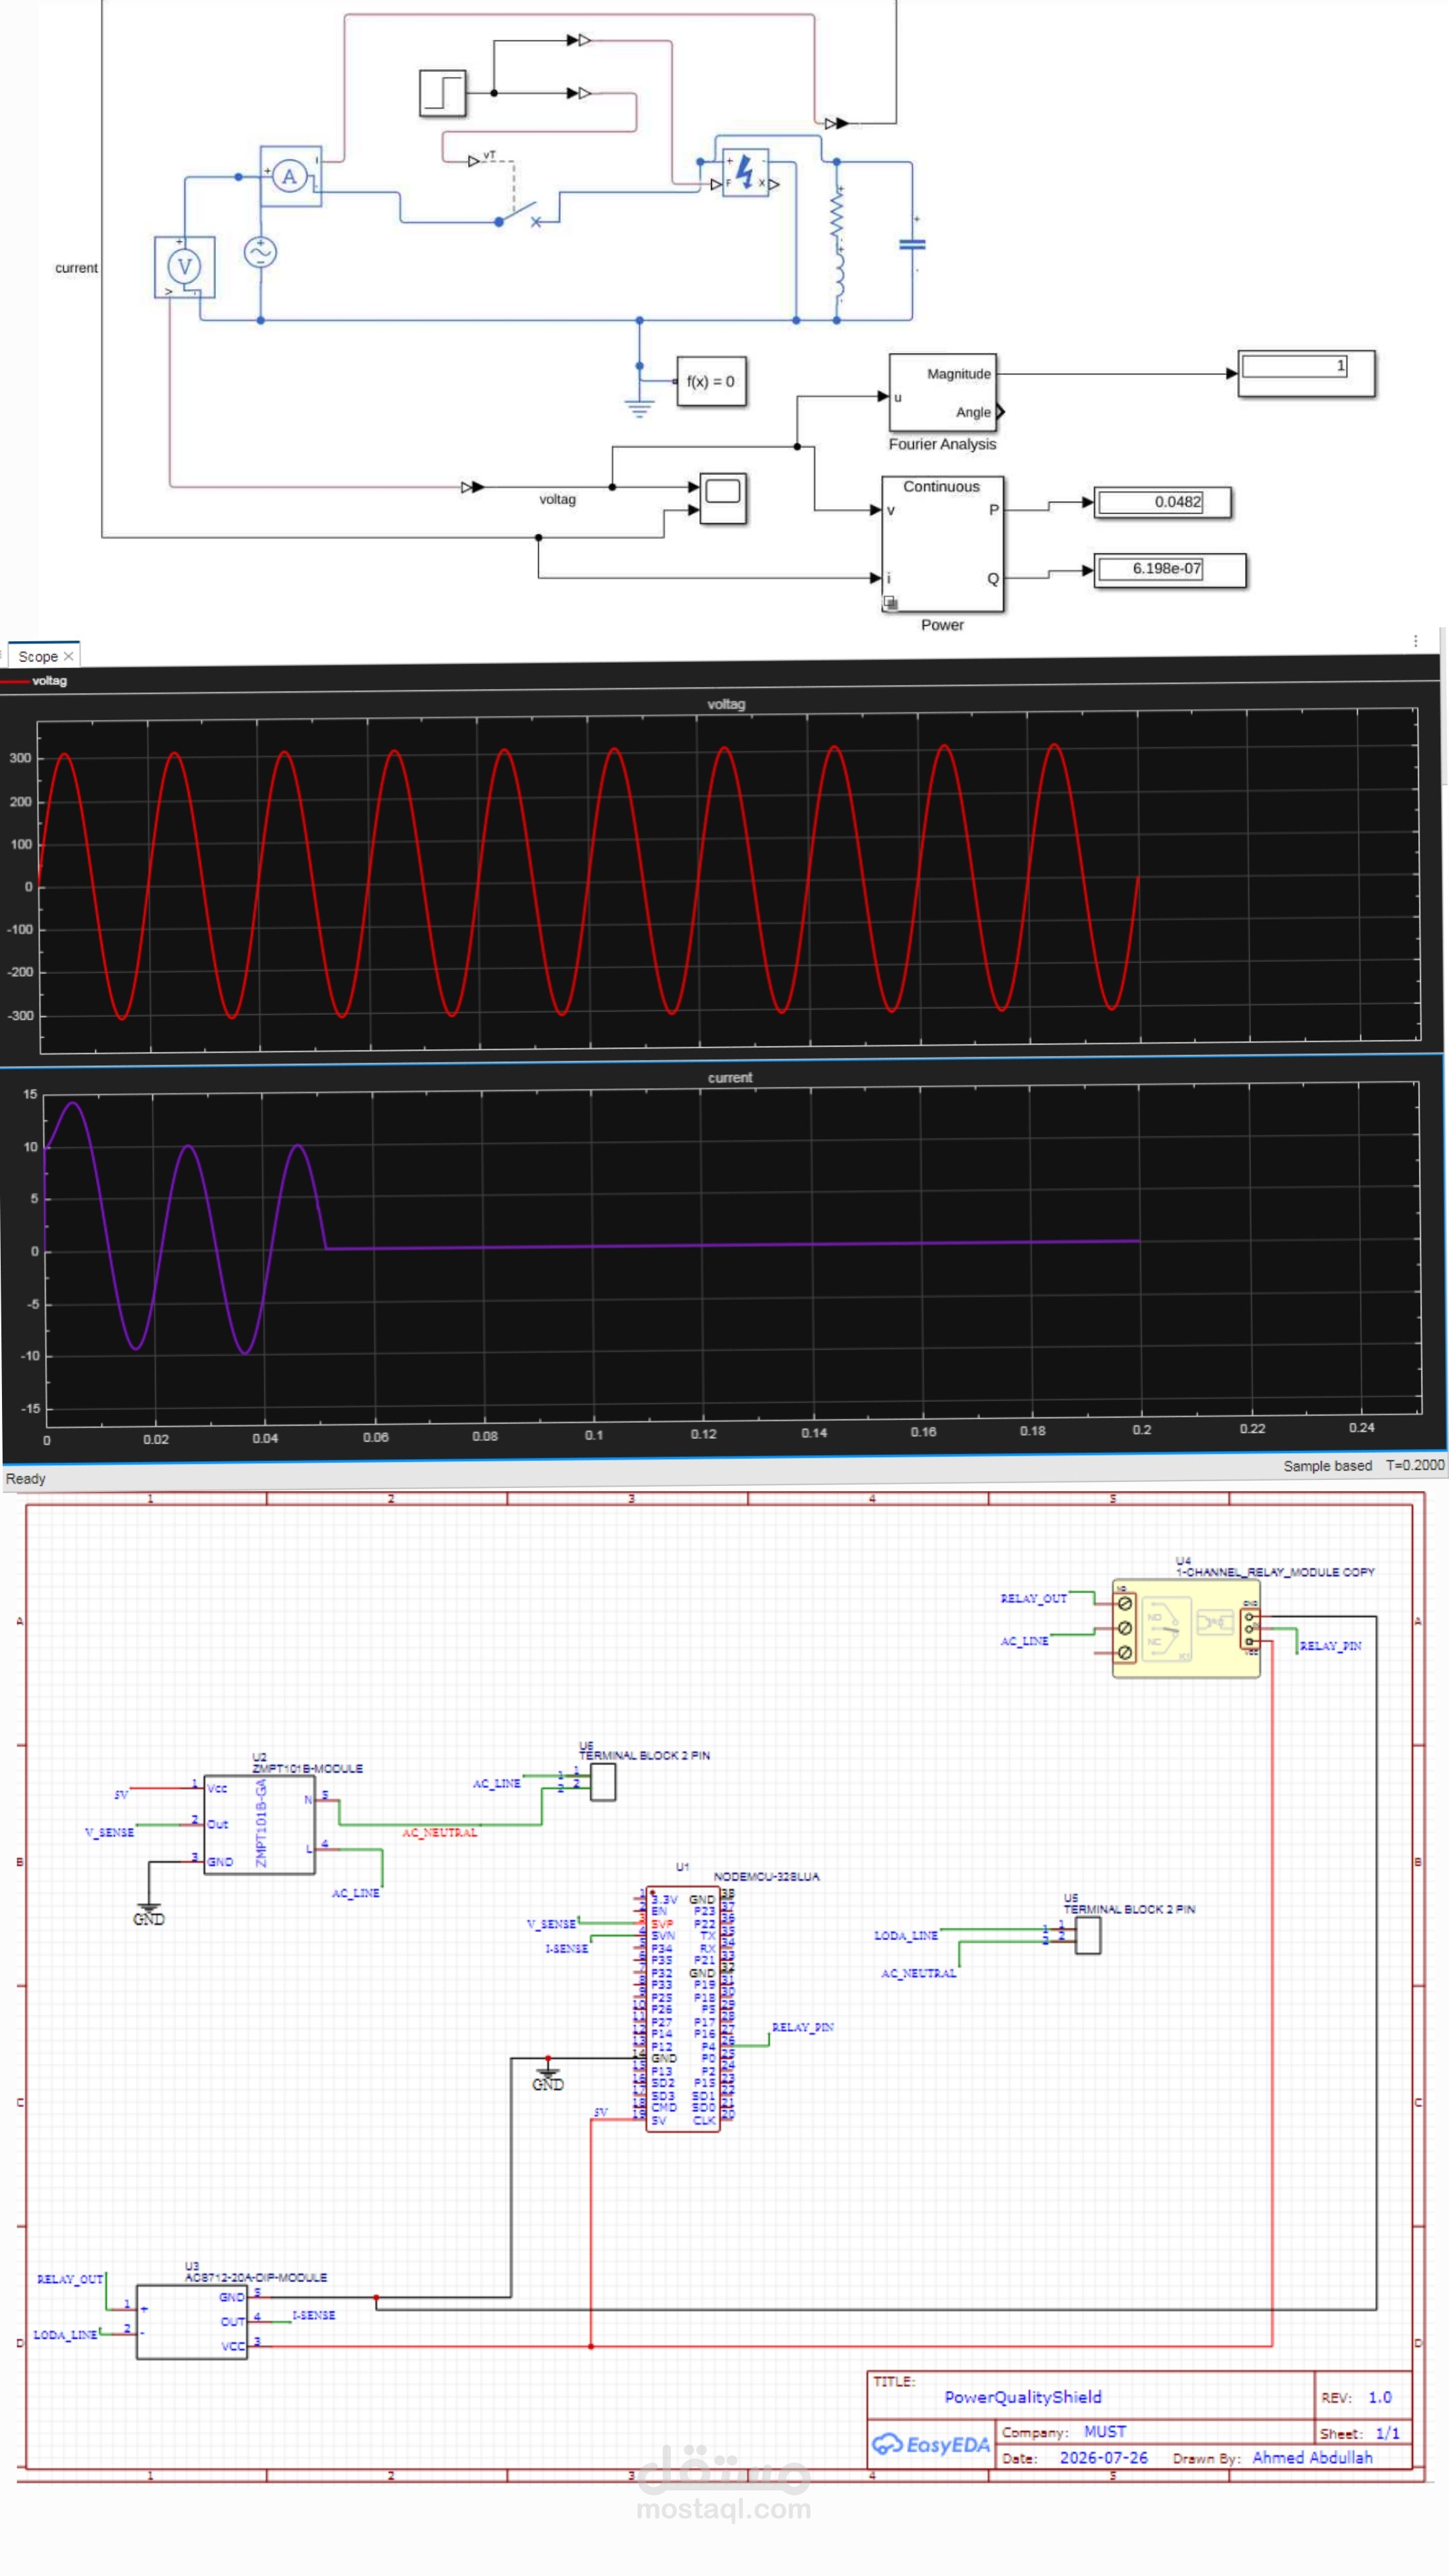Select the U4 1-channel relay module
This screenshot has height=2576, width=1449.
(1186, 1628)
